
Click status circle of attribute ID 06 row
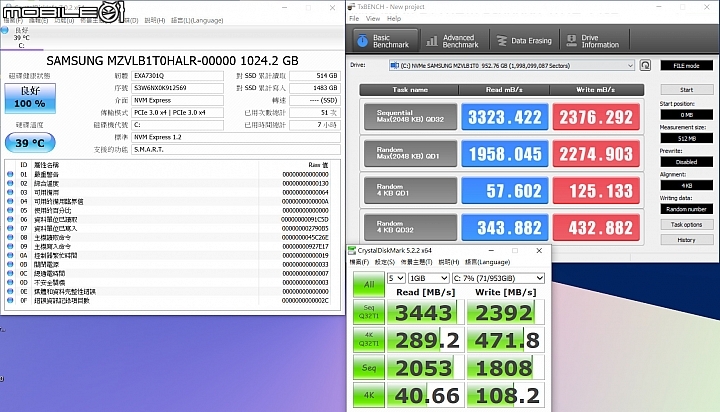[x=10, y=219]
